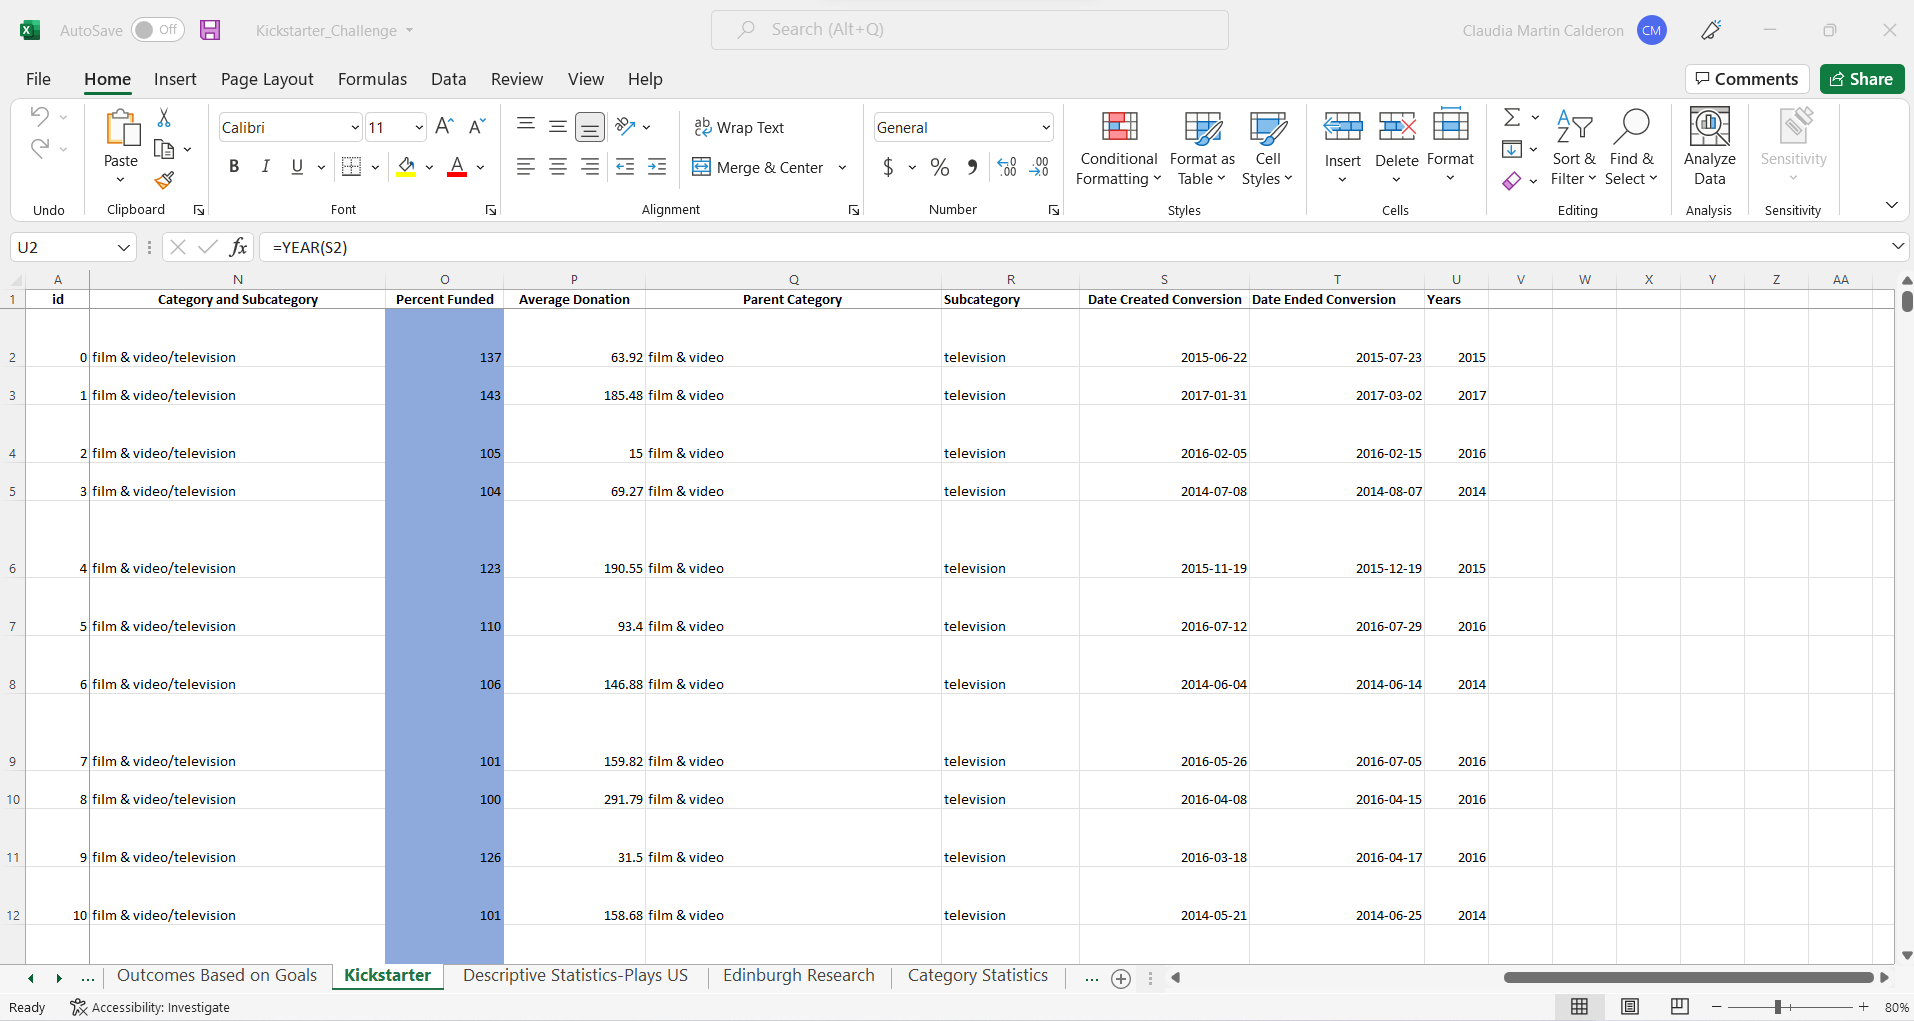Click the search box in title bar
This screenshot has width=1914, height=1021.
tap(969, 30)
